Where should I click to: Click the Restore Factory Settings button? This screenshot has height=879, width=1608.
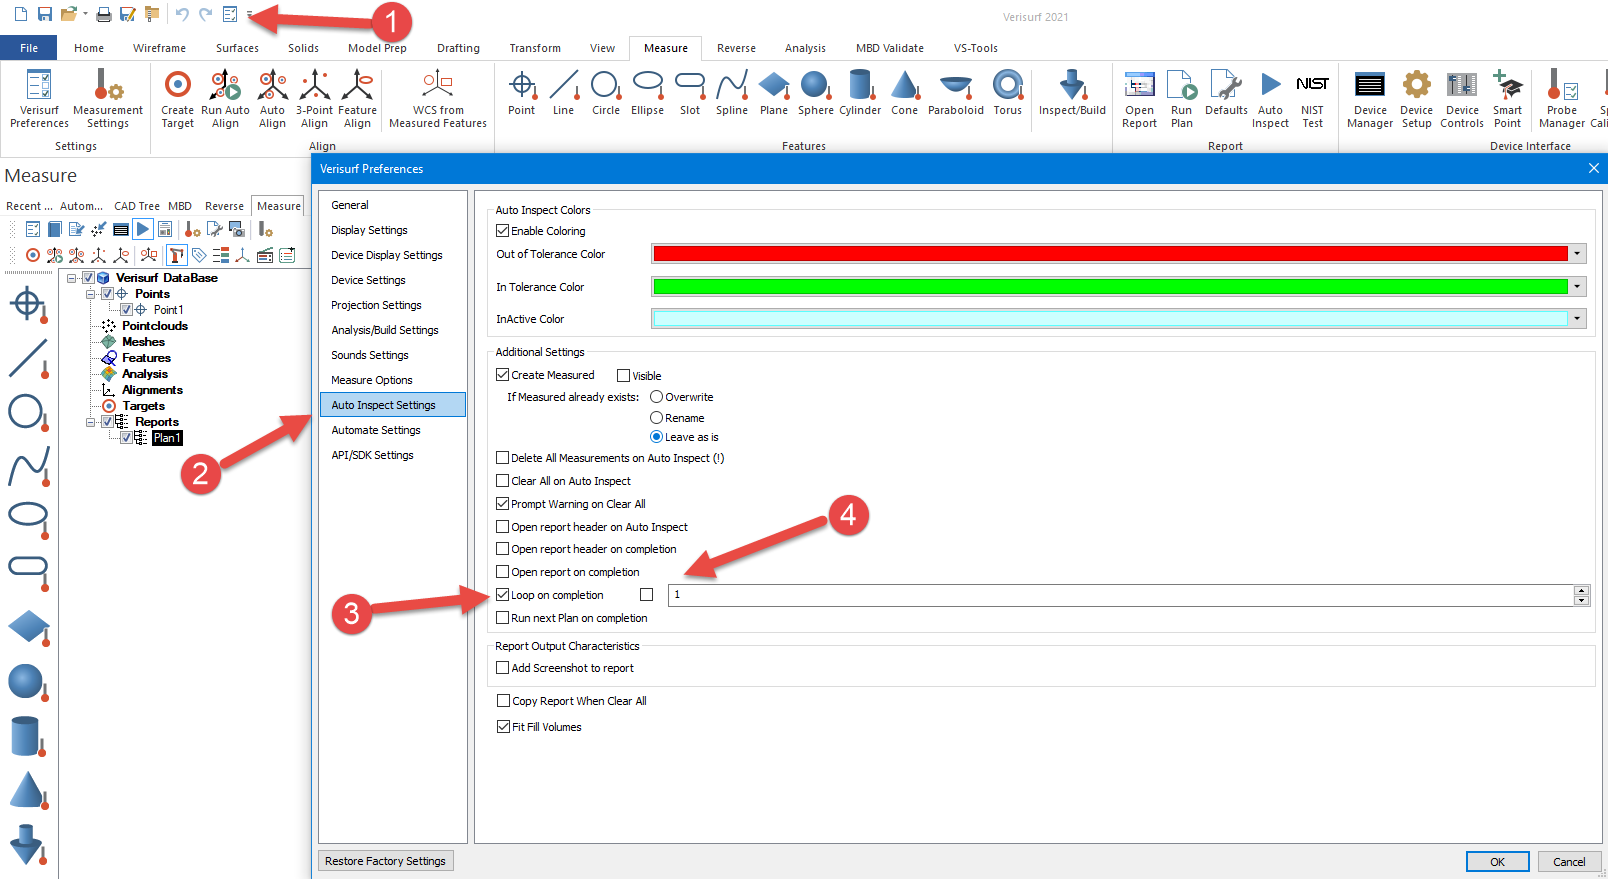pos(385,861)
